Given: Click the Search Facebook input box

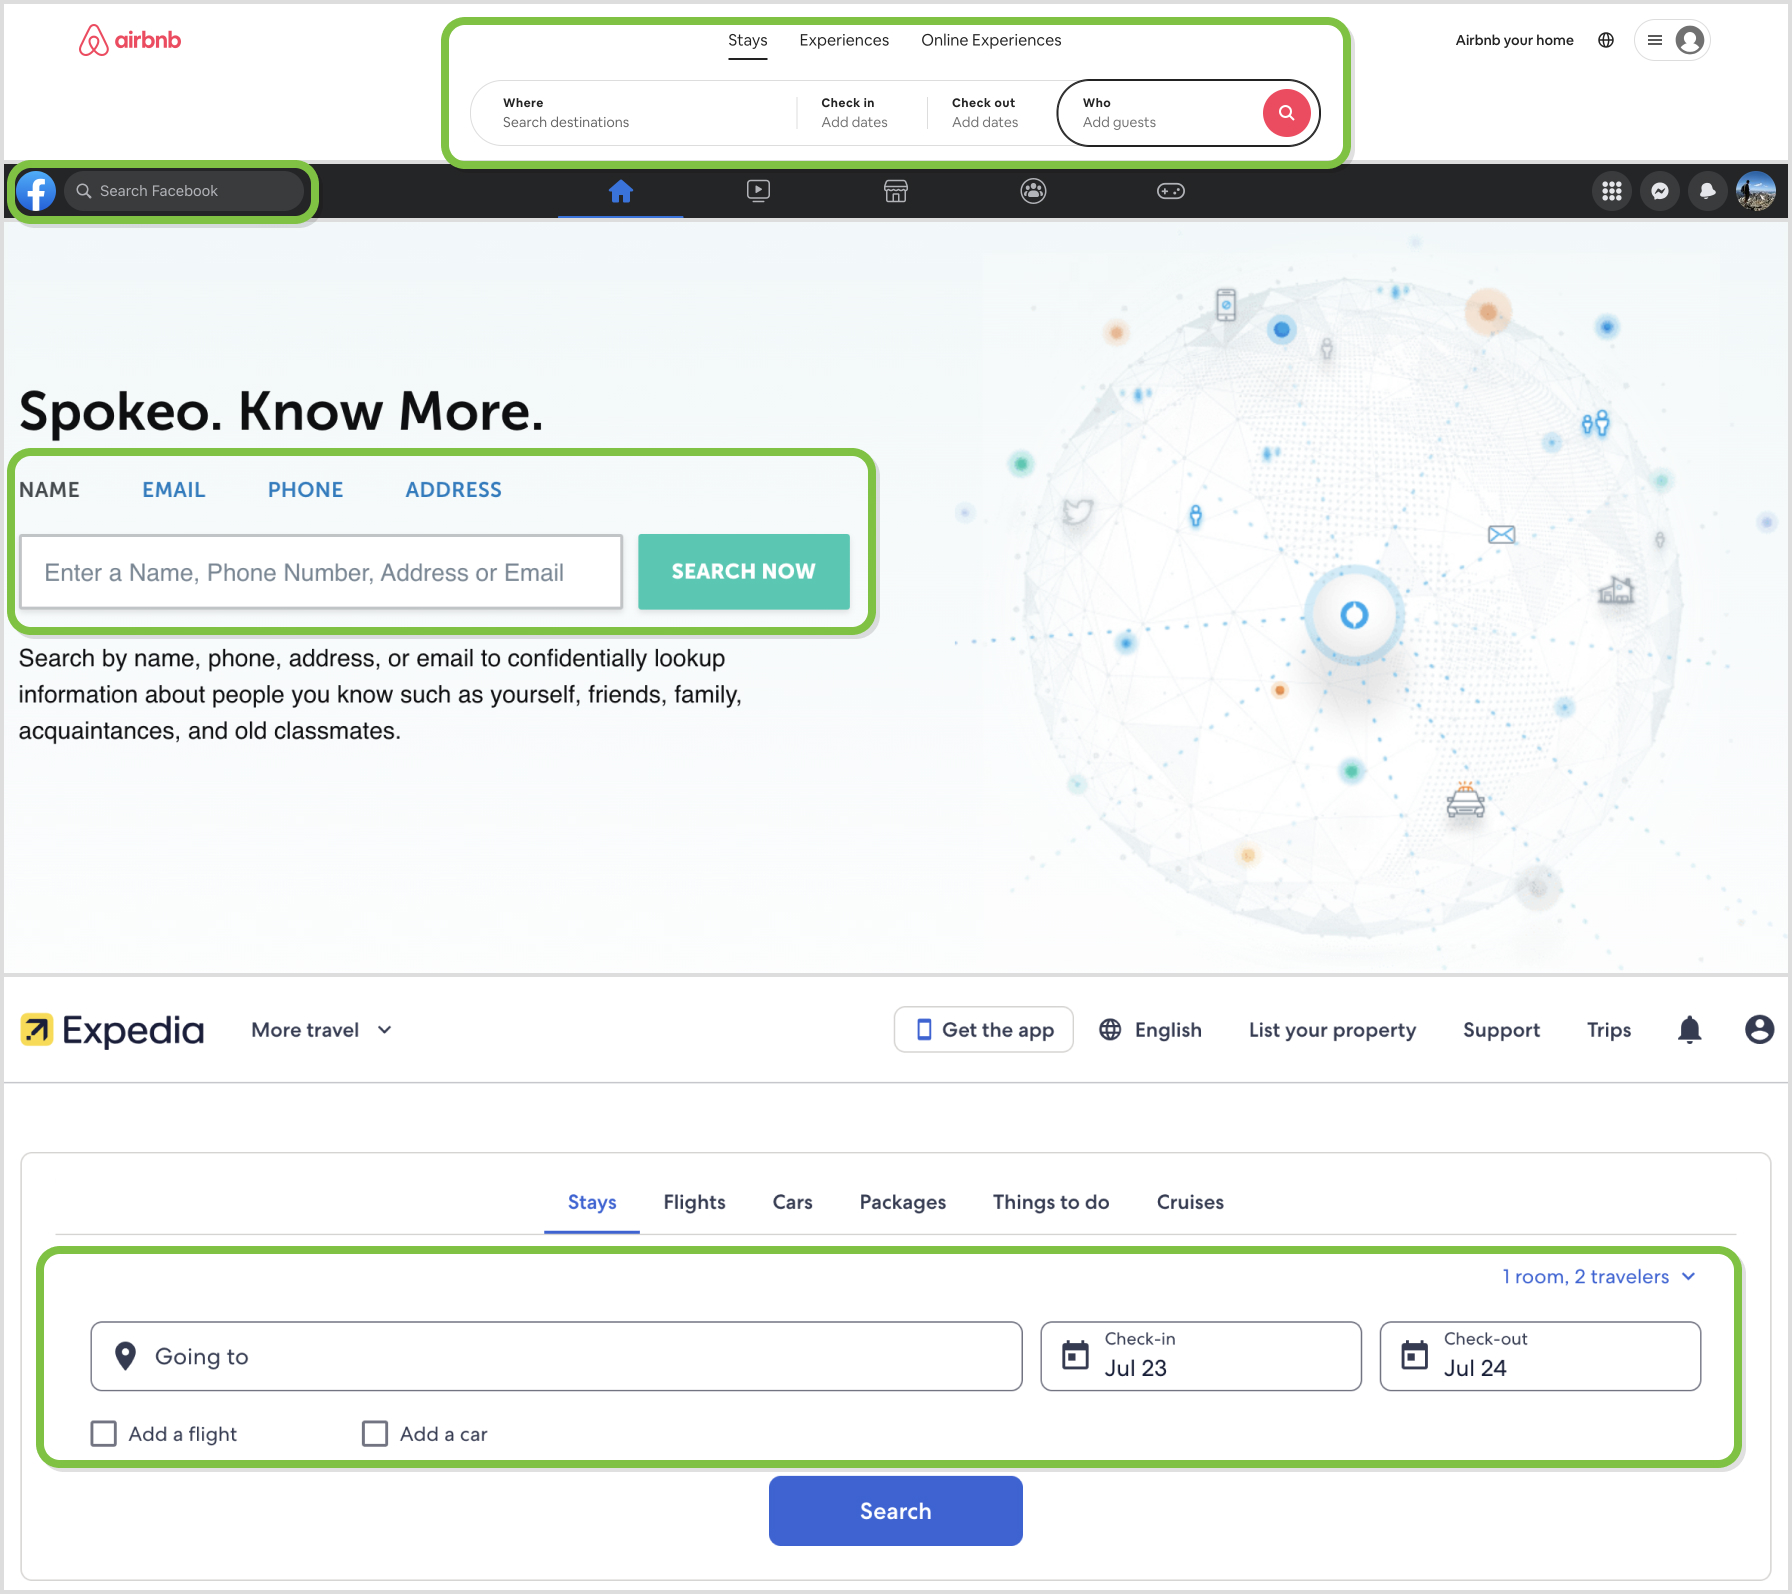Looking at the screenshot, I should pos(185,191).
